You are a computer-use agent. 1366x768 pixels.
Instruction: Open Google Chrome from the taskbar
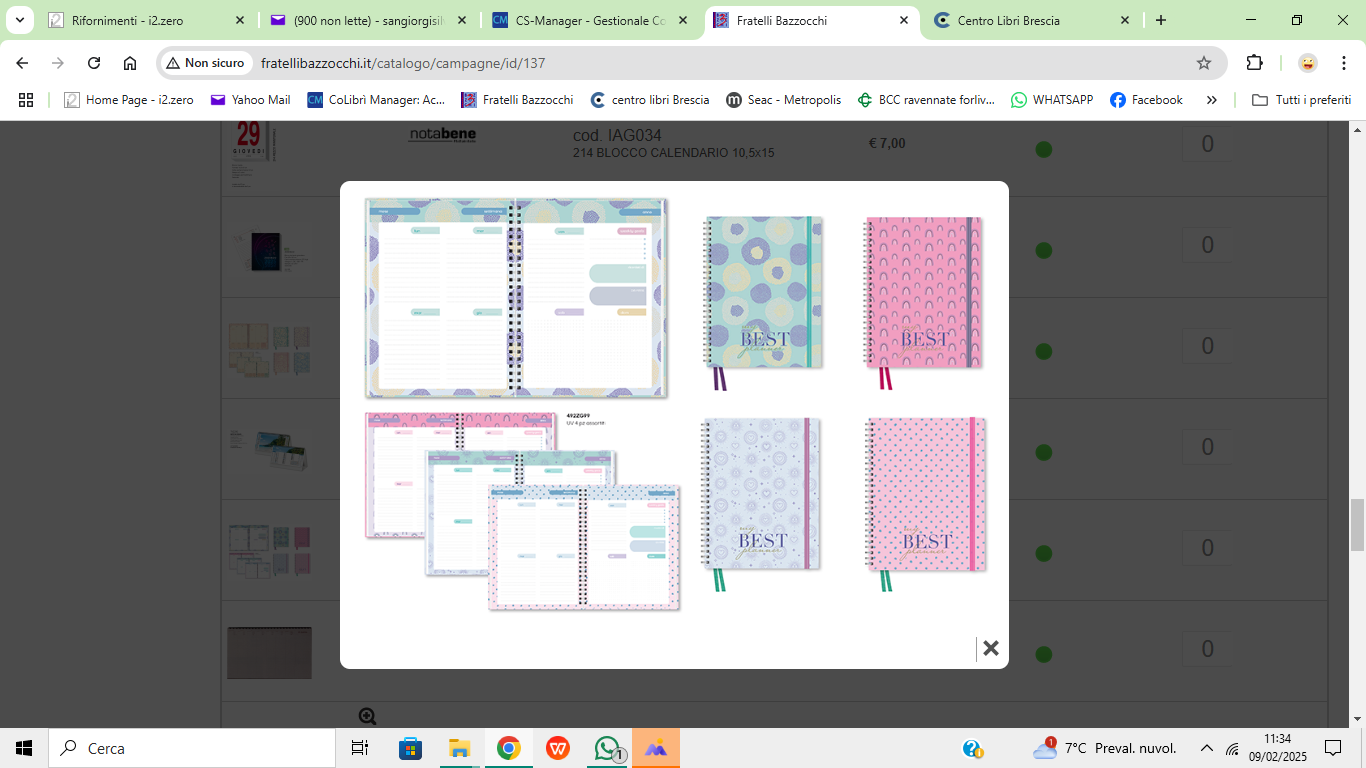(x=508, y=748)
